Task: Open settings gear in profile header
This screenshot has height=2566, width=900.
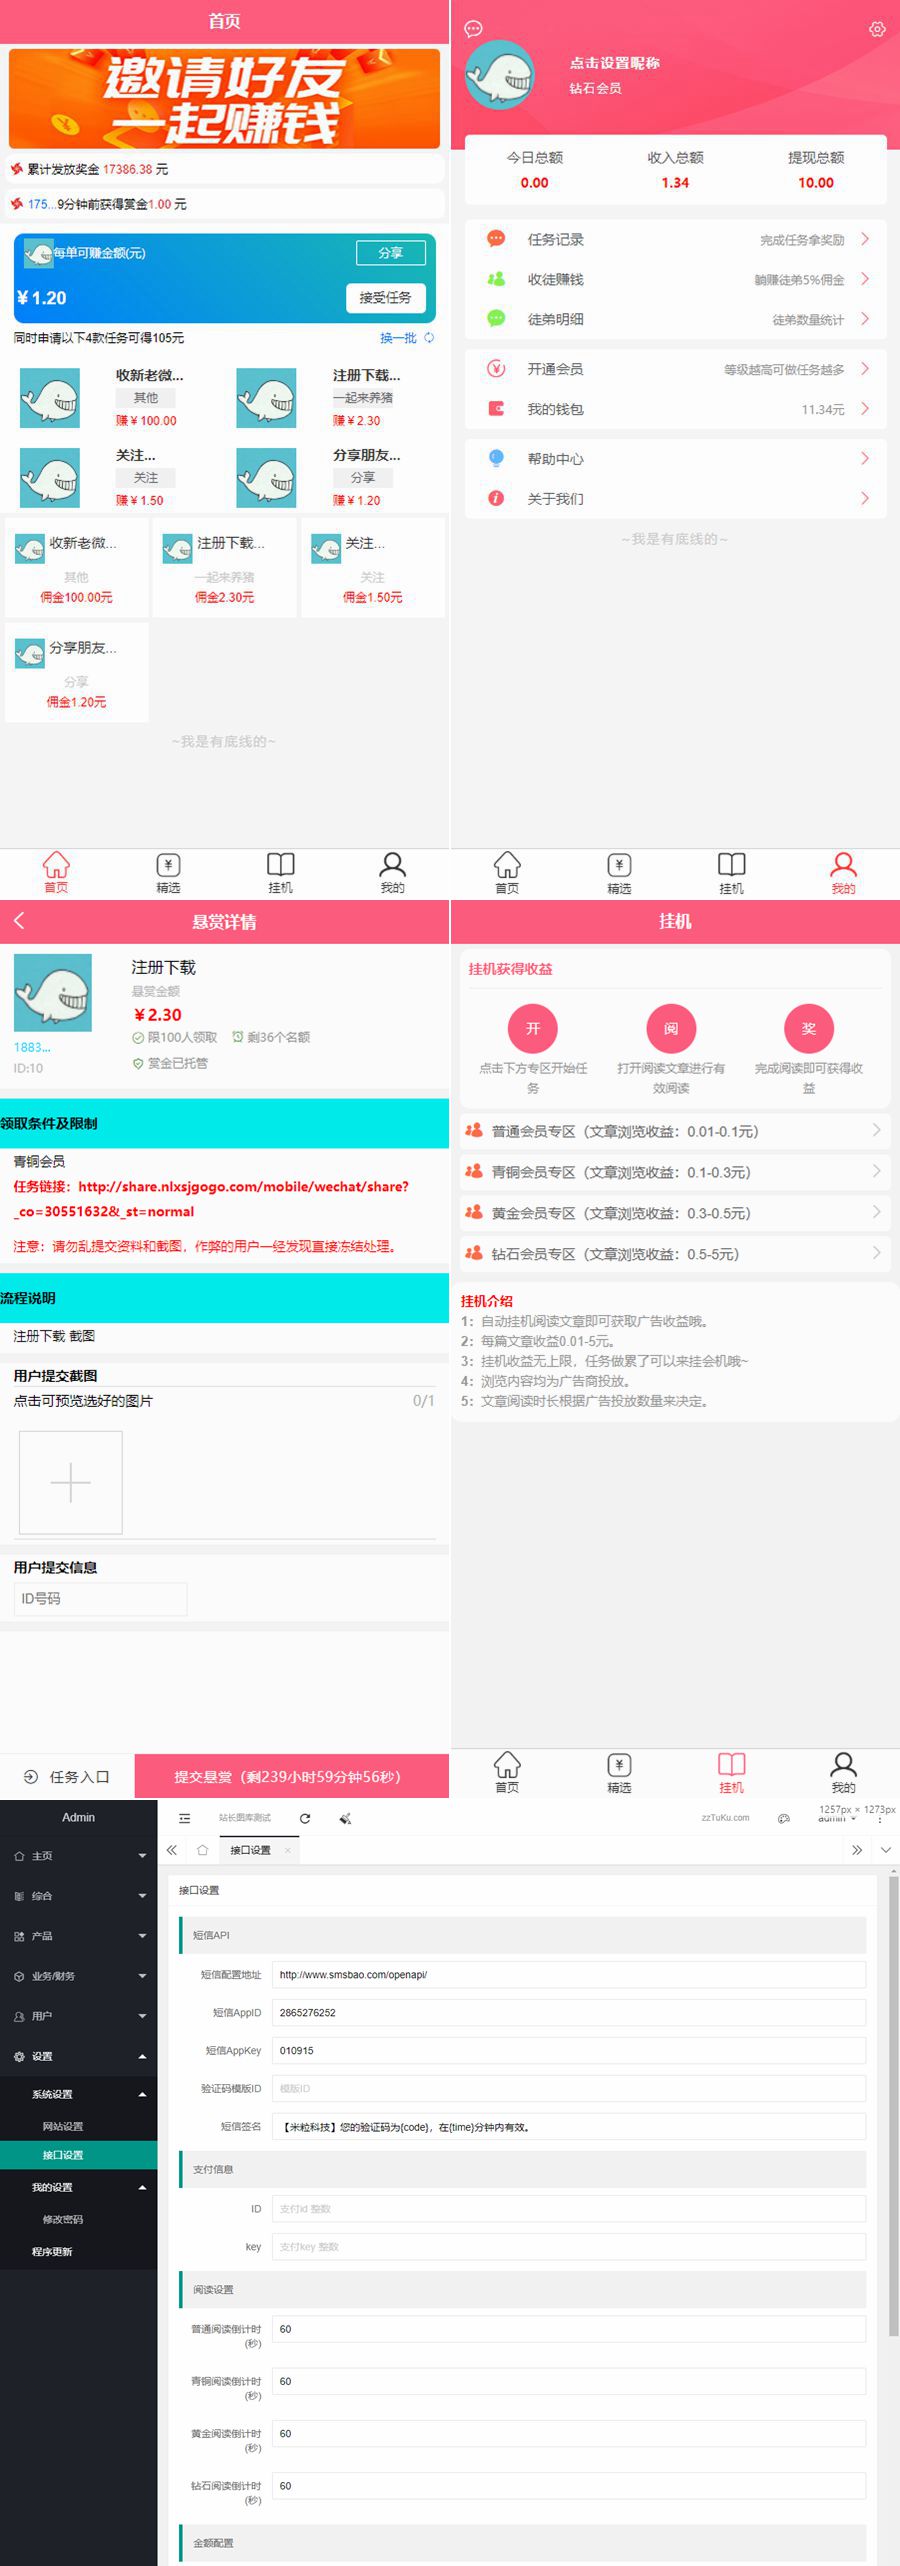Action: [877, 29]
